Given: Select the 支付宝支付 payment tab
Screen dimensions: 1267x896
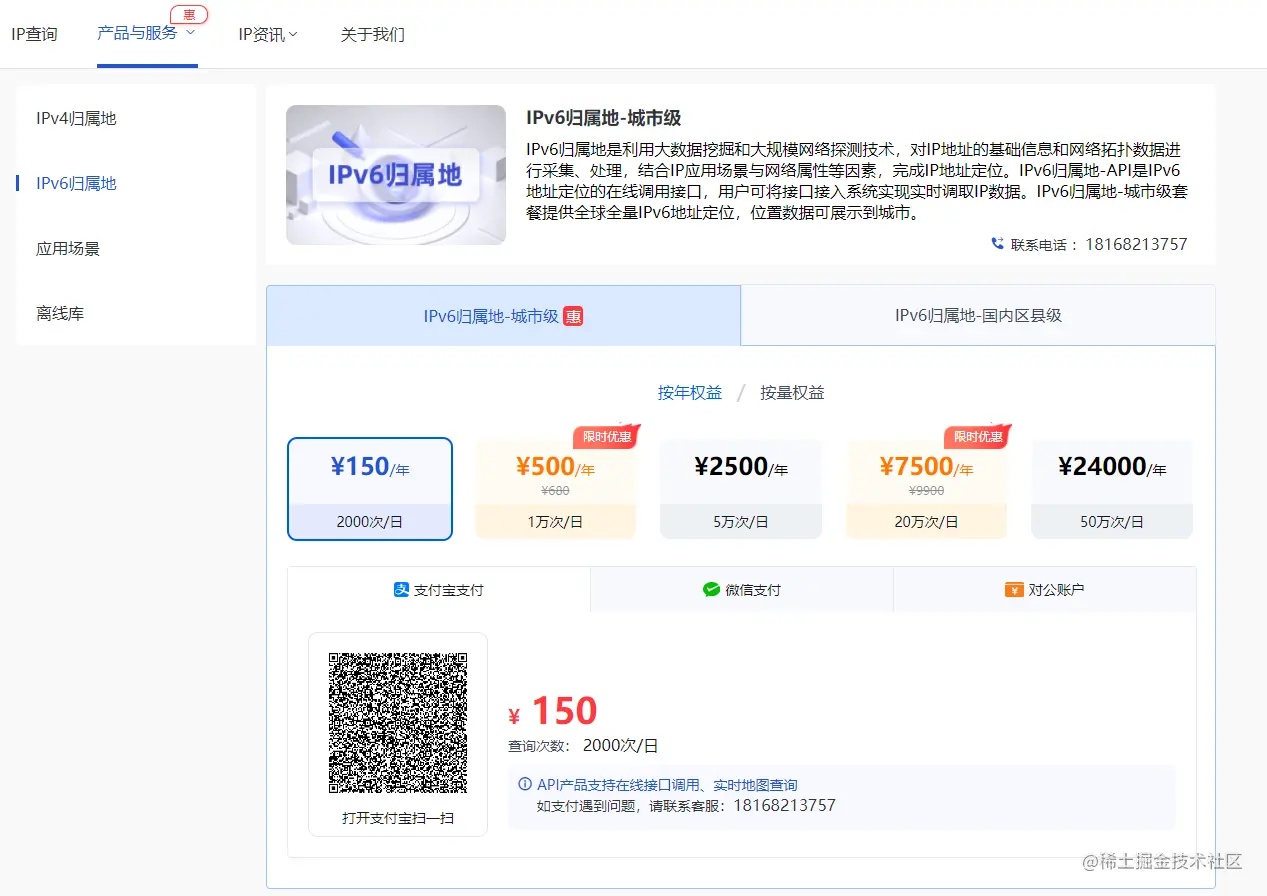Looking at the screenshot, I should click(439, 590).
